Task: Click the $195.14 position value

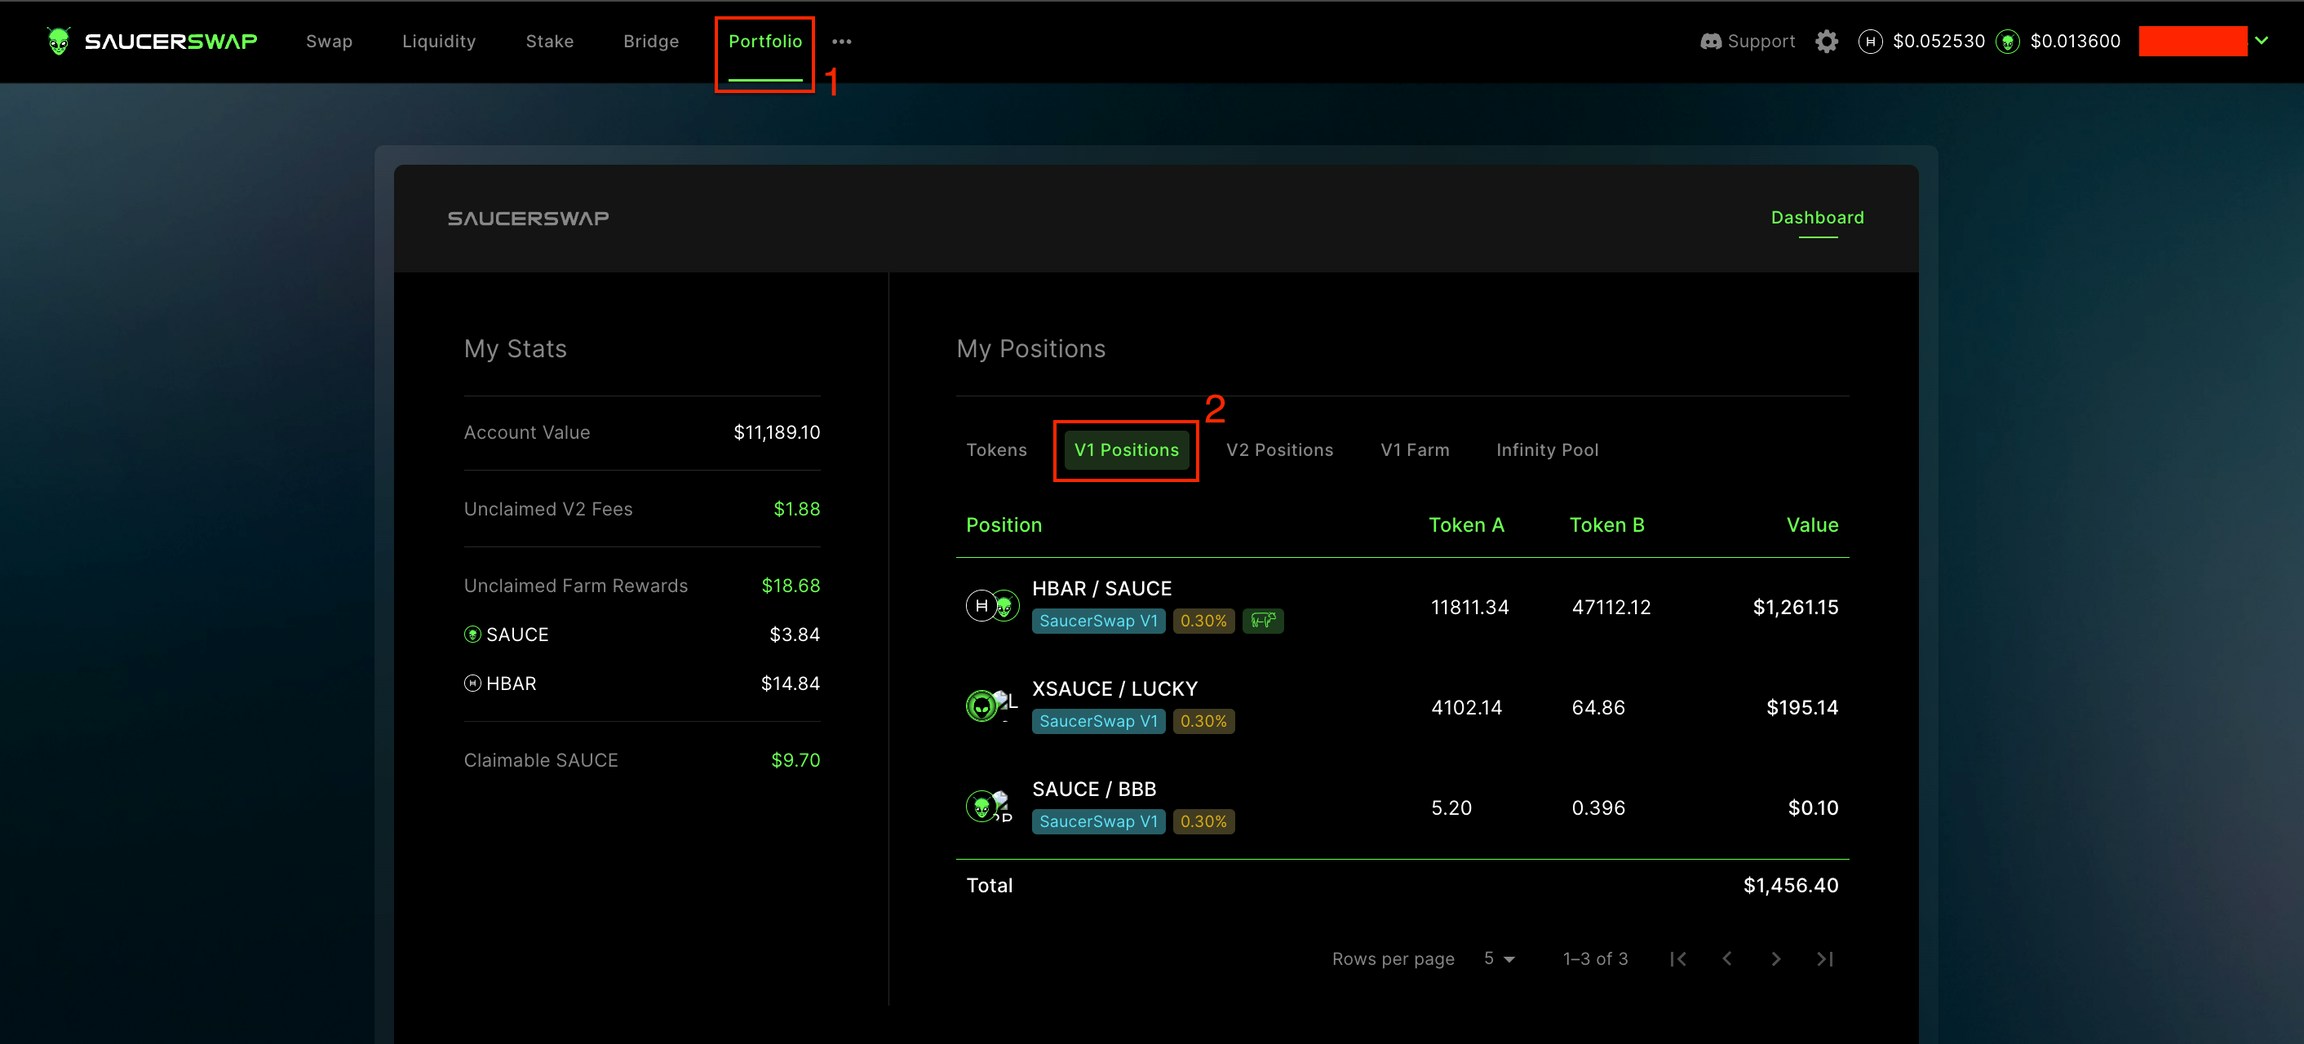Action: 1802,707
